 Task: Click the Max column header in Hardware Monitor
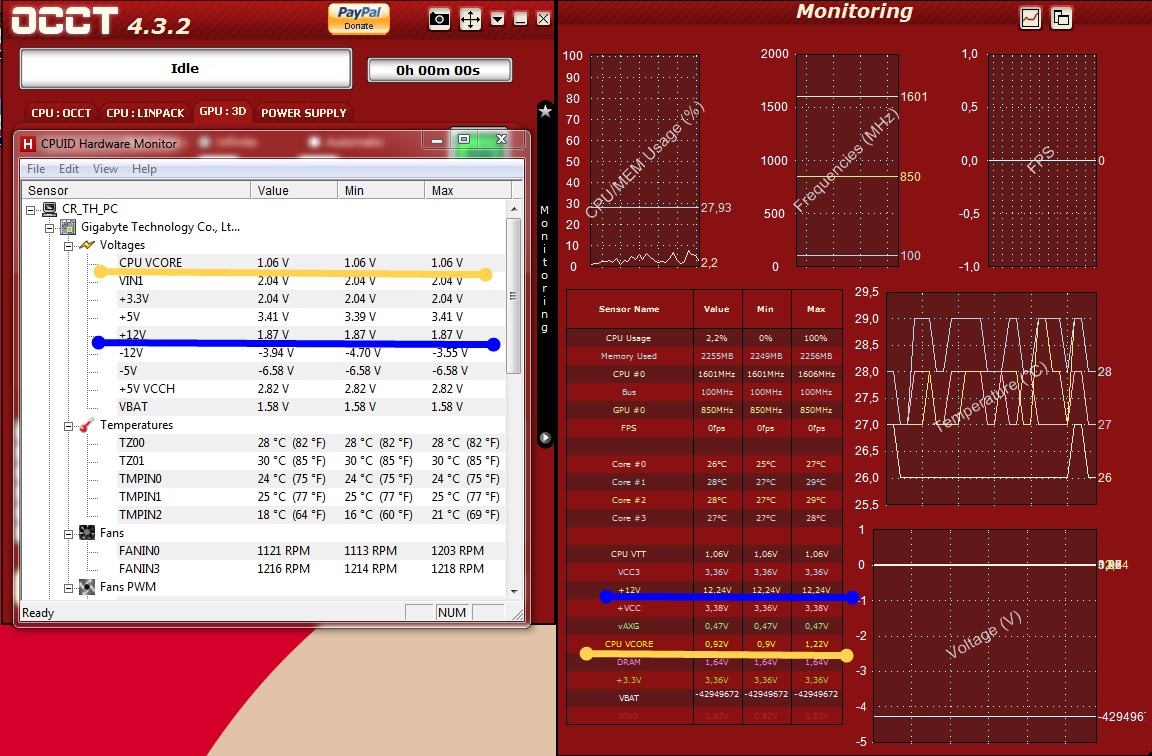[467, 190]
